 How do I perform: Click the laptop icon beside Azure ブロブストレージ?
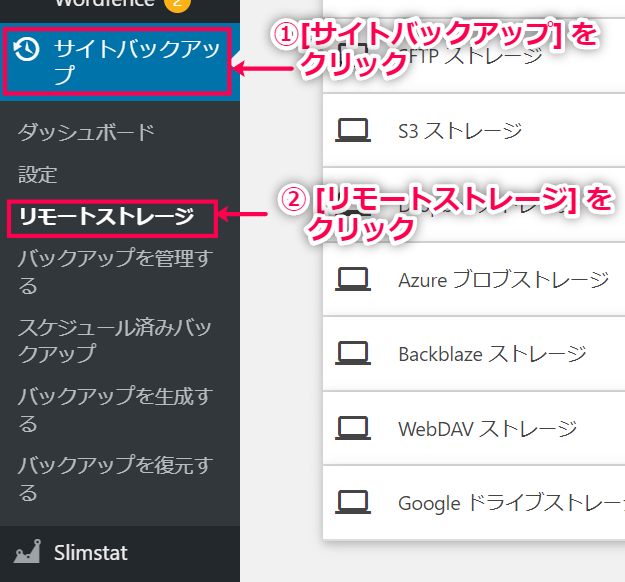pyautogui.click(x=353, y=278)
